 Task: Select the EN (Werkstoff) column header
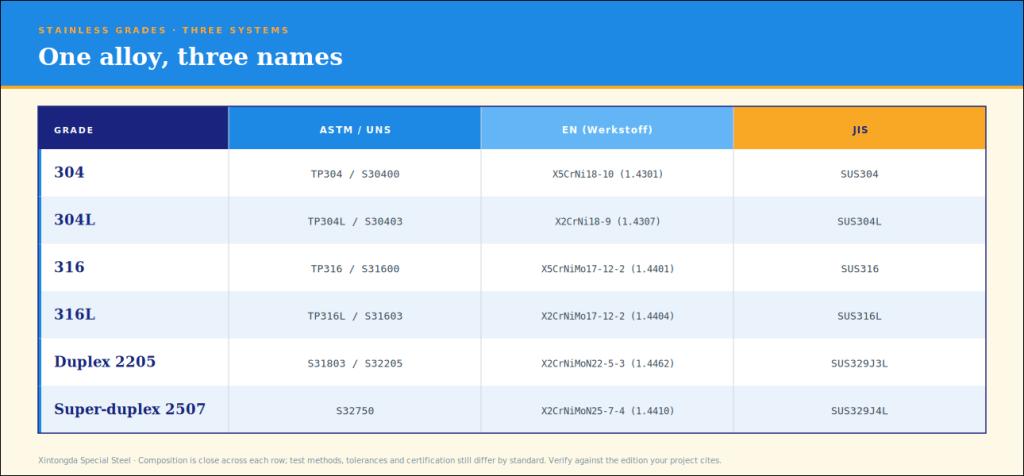coord(607,129)
